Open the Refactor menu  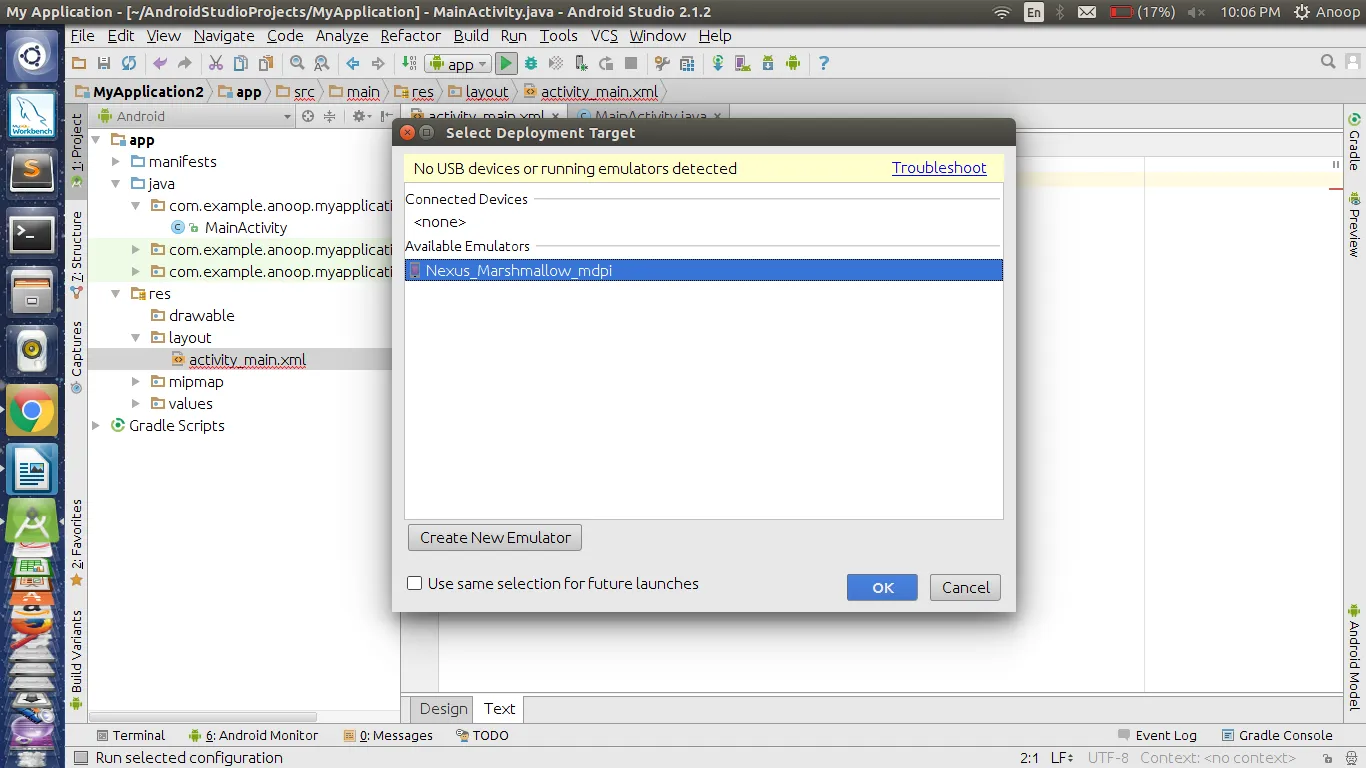point(410,36)
